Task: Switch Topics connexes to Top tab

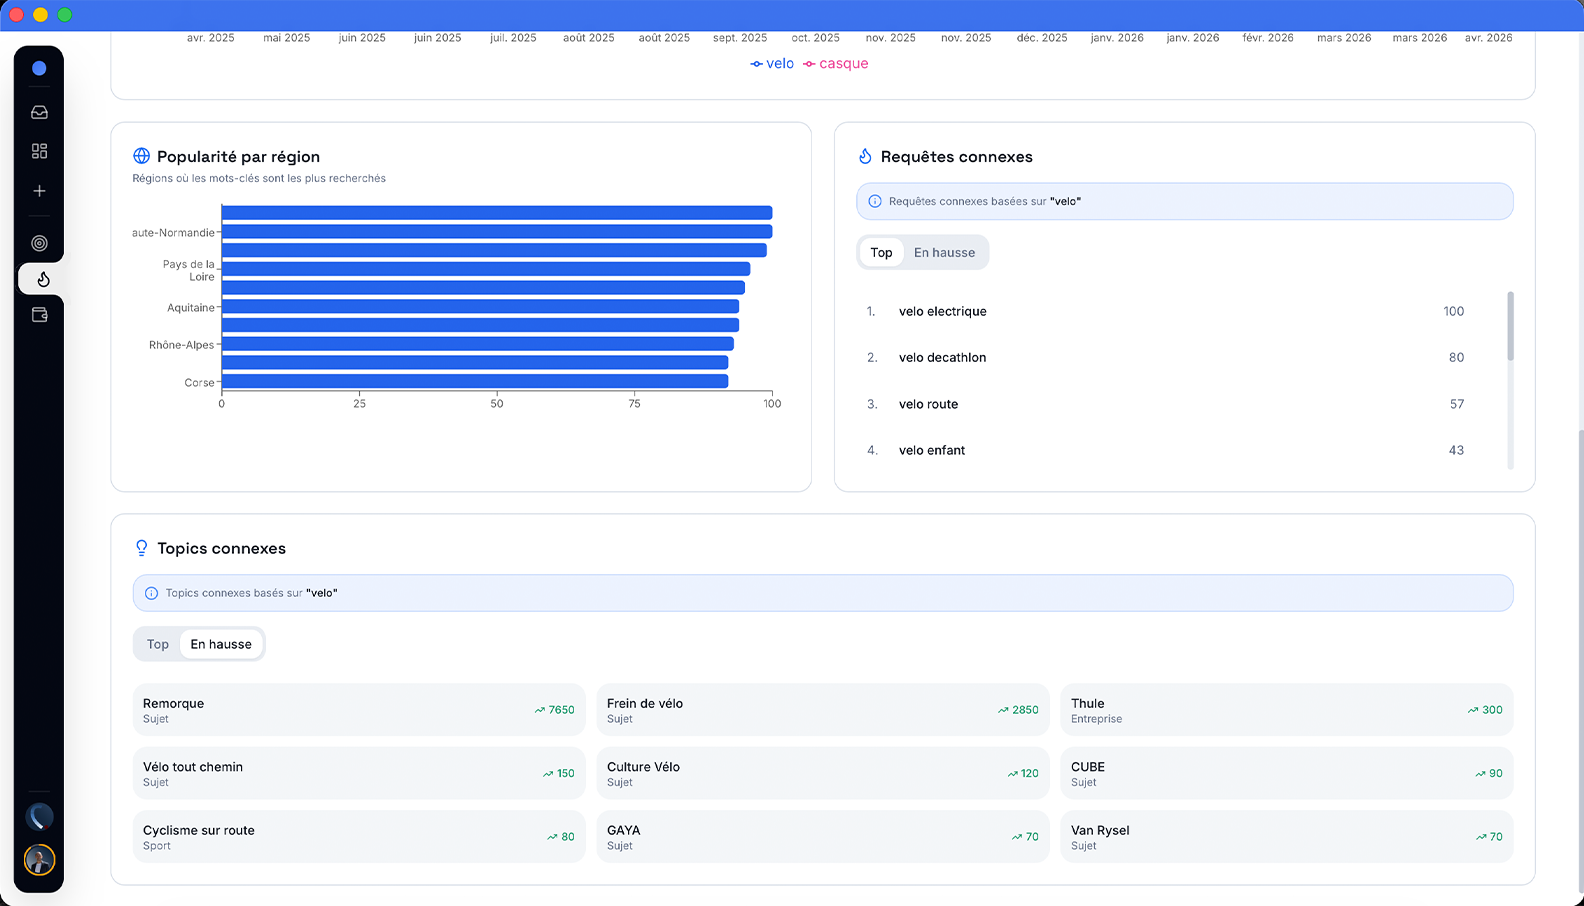Action: 158,645
